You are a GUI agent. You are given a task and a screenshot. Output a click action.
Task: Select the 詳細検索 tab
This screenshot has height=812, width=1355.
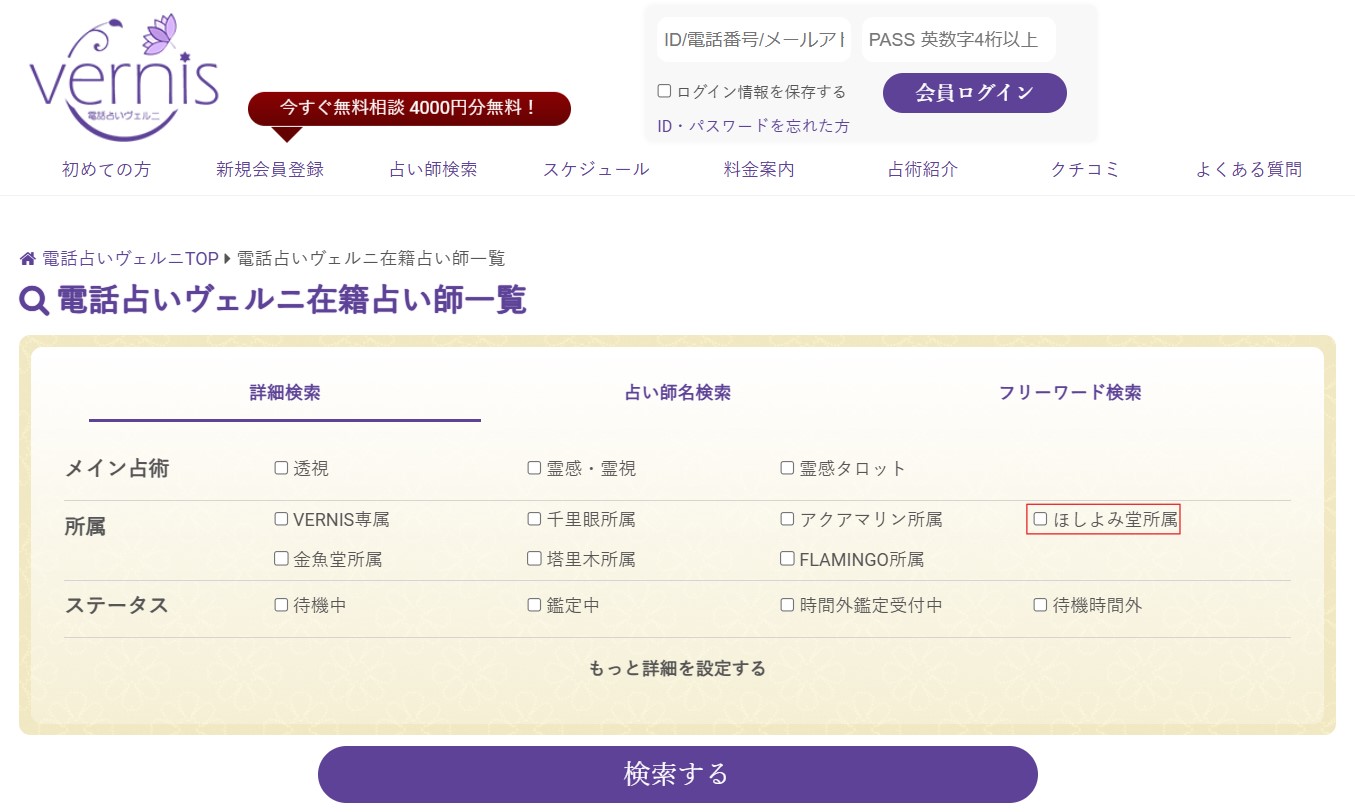tap(285, 393)
